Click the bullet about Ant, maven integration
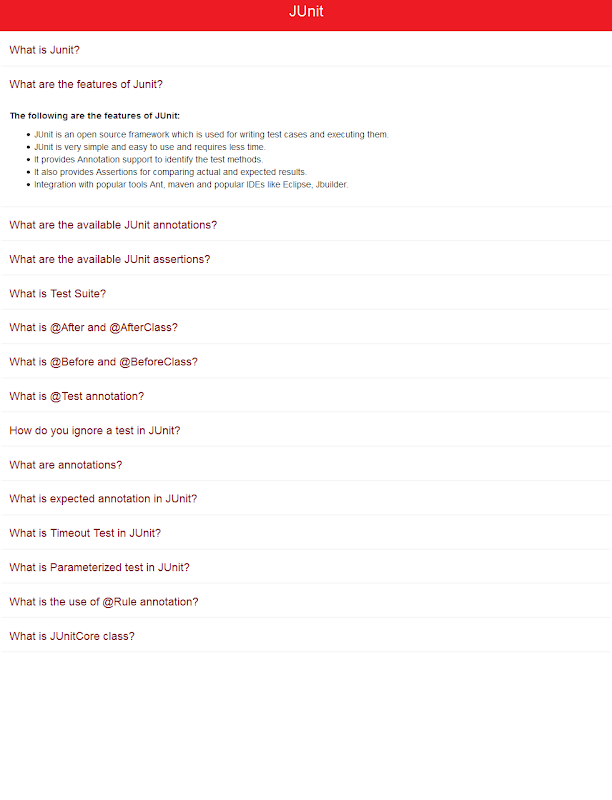 tap(191, 185)
